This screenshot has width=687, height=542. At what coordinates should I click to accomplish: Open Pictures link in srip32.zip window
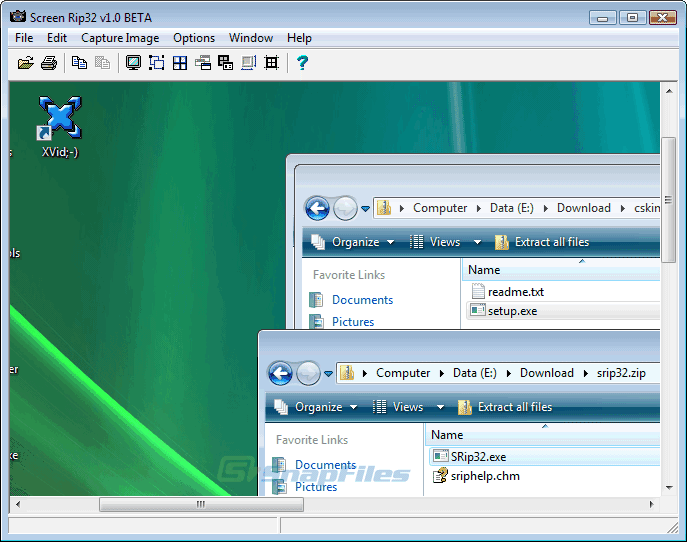point(316,487)
